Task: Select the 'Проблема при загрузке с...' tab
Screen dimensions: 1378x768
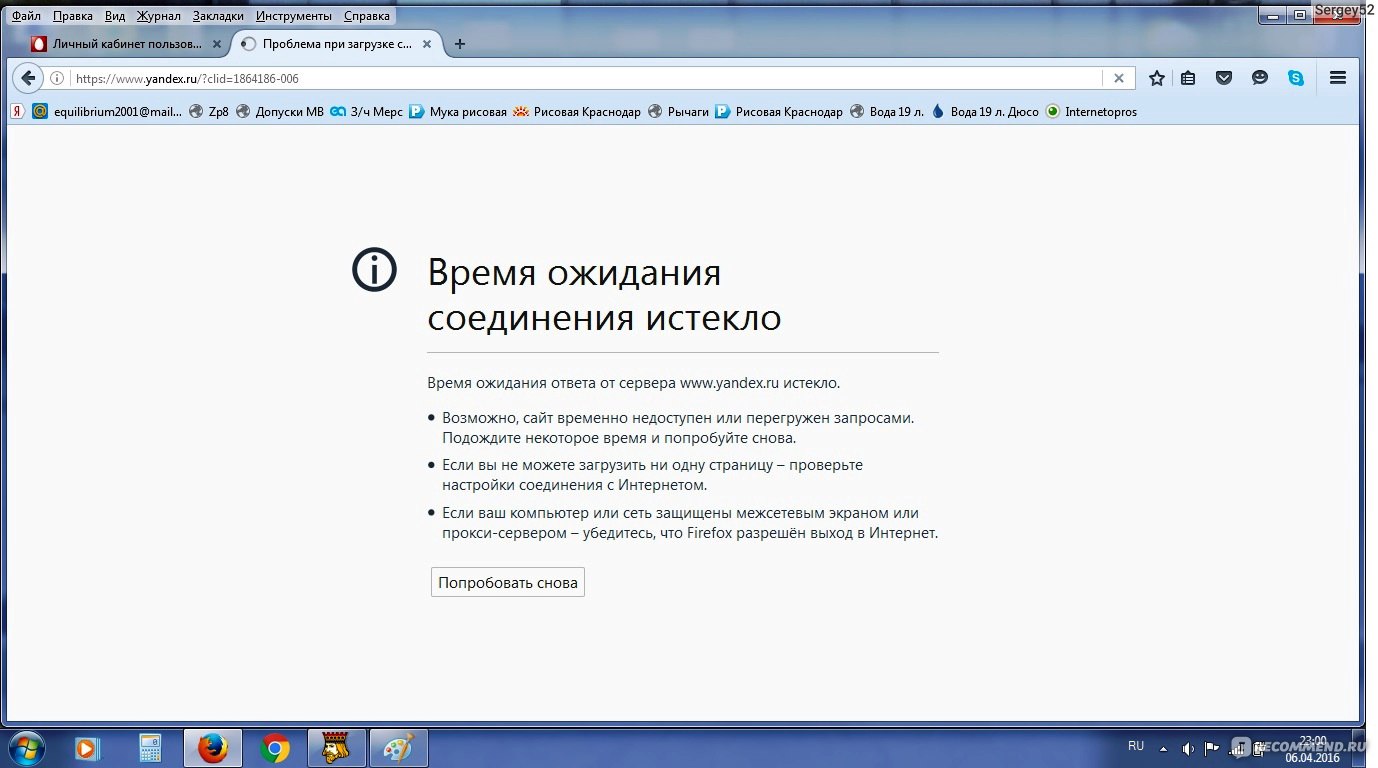Action: pyautogui.click(x=337, y=44)
